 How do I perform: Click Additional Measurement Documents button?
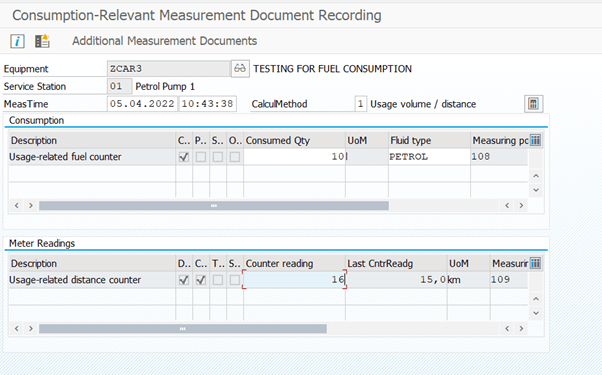point(164,41)
